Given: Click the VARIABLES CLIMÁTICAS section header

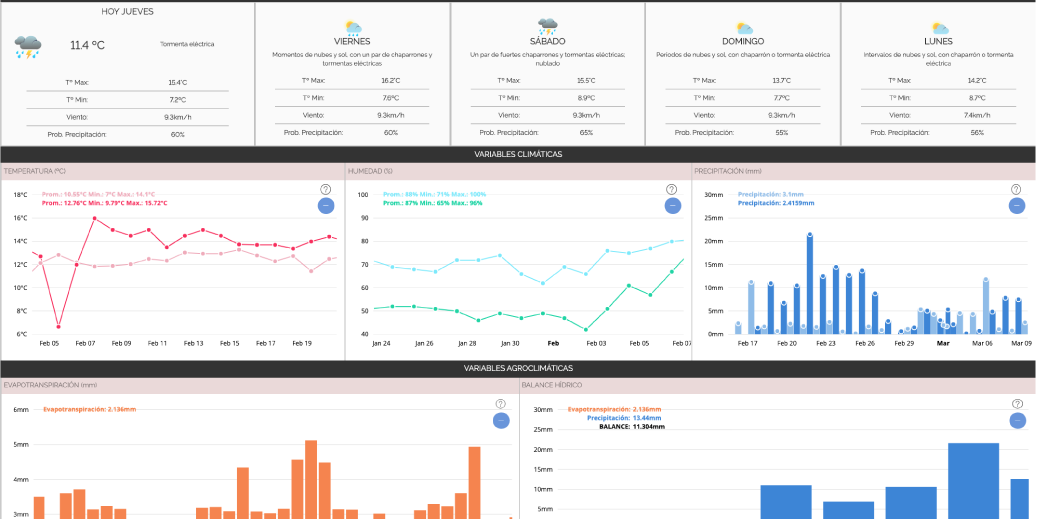Looking at the screenshot, I should click(518, 154).
